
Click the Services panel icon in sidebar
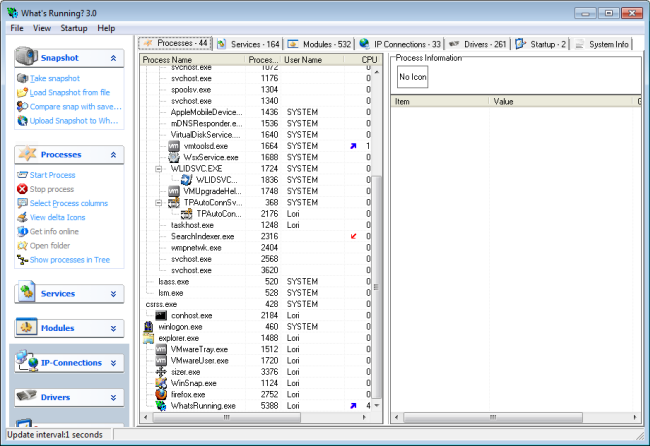pos(27,292)
